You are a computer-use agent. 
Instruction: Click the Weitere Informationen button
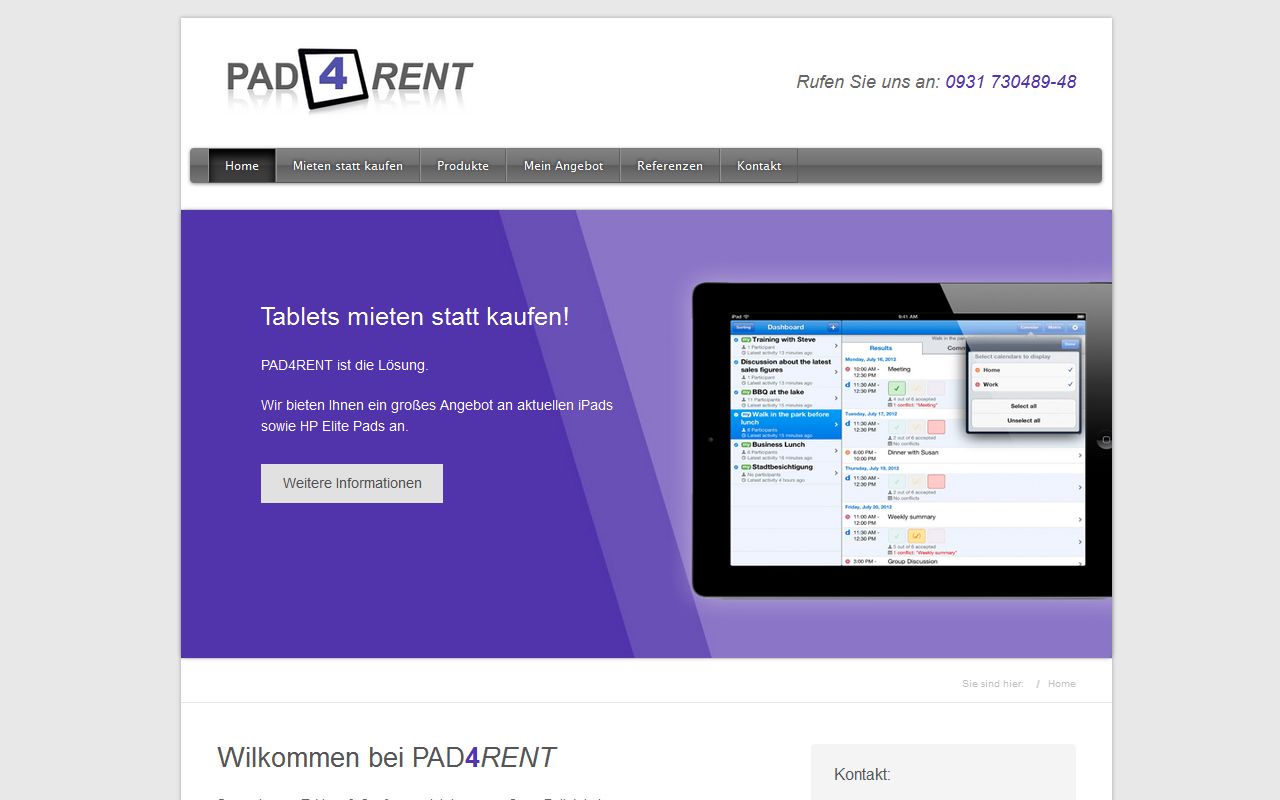pos(352,483)
